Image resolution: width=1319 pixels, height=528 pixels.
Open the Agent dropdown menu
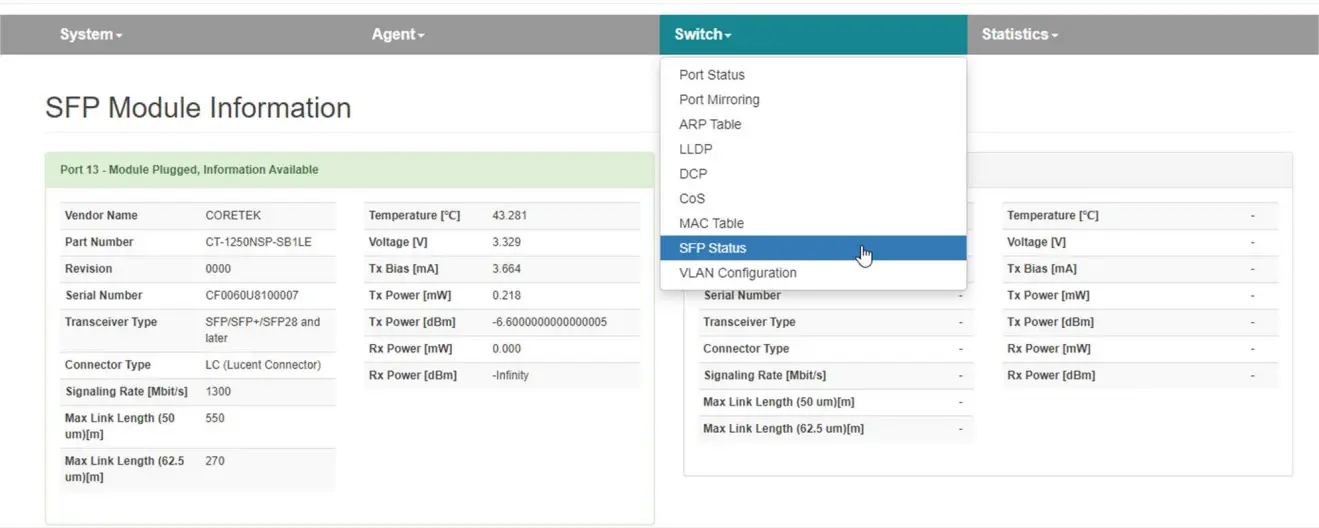[x=398, y=34]
